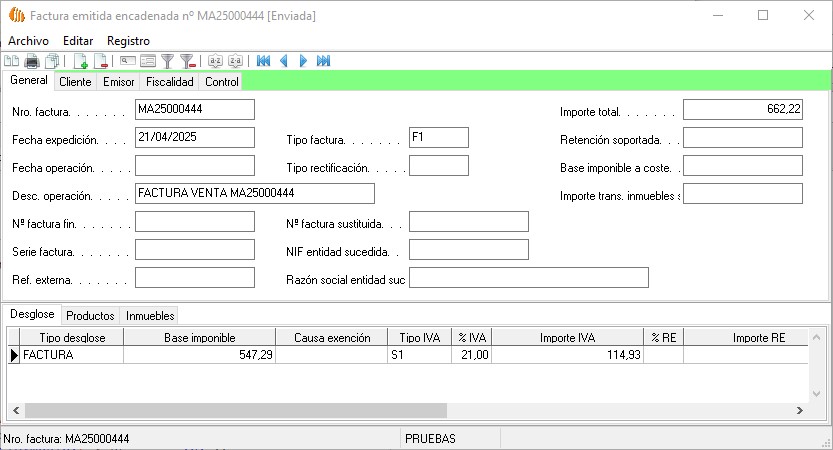Select the Inmuebles sub-tab
The image size is (833, 450).
pos(151,315)
